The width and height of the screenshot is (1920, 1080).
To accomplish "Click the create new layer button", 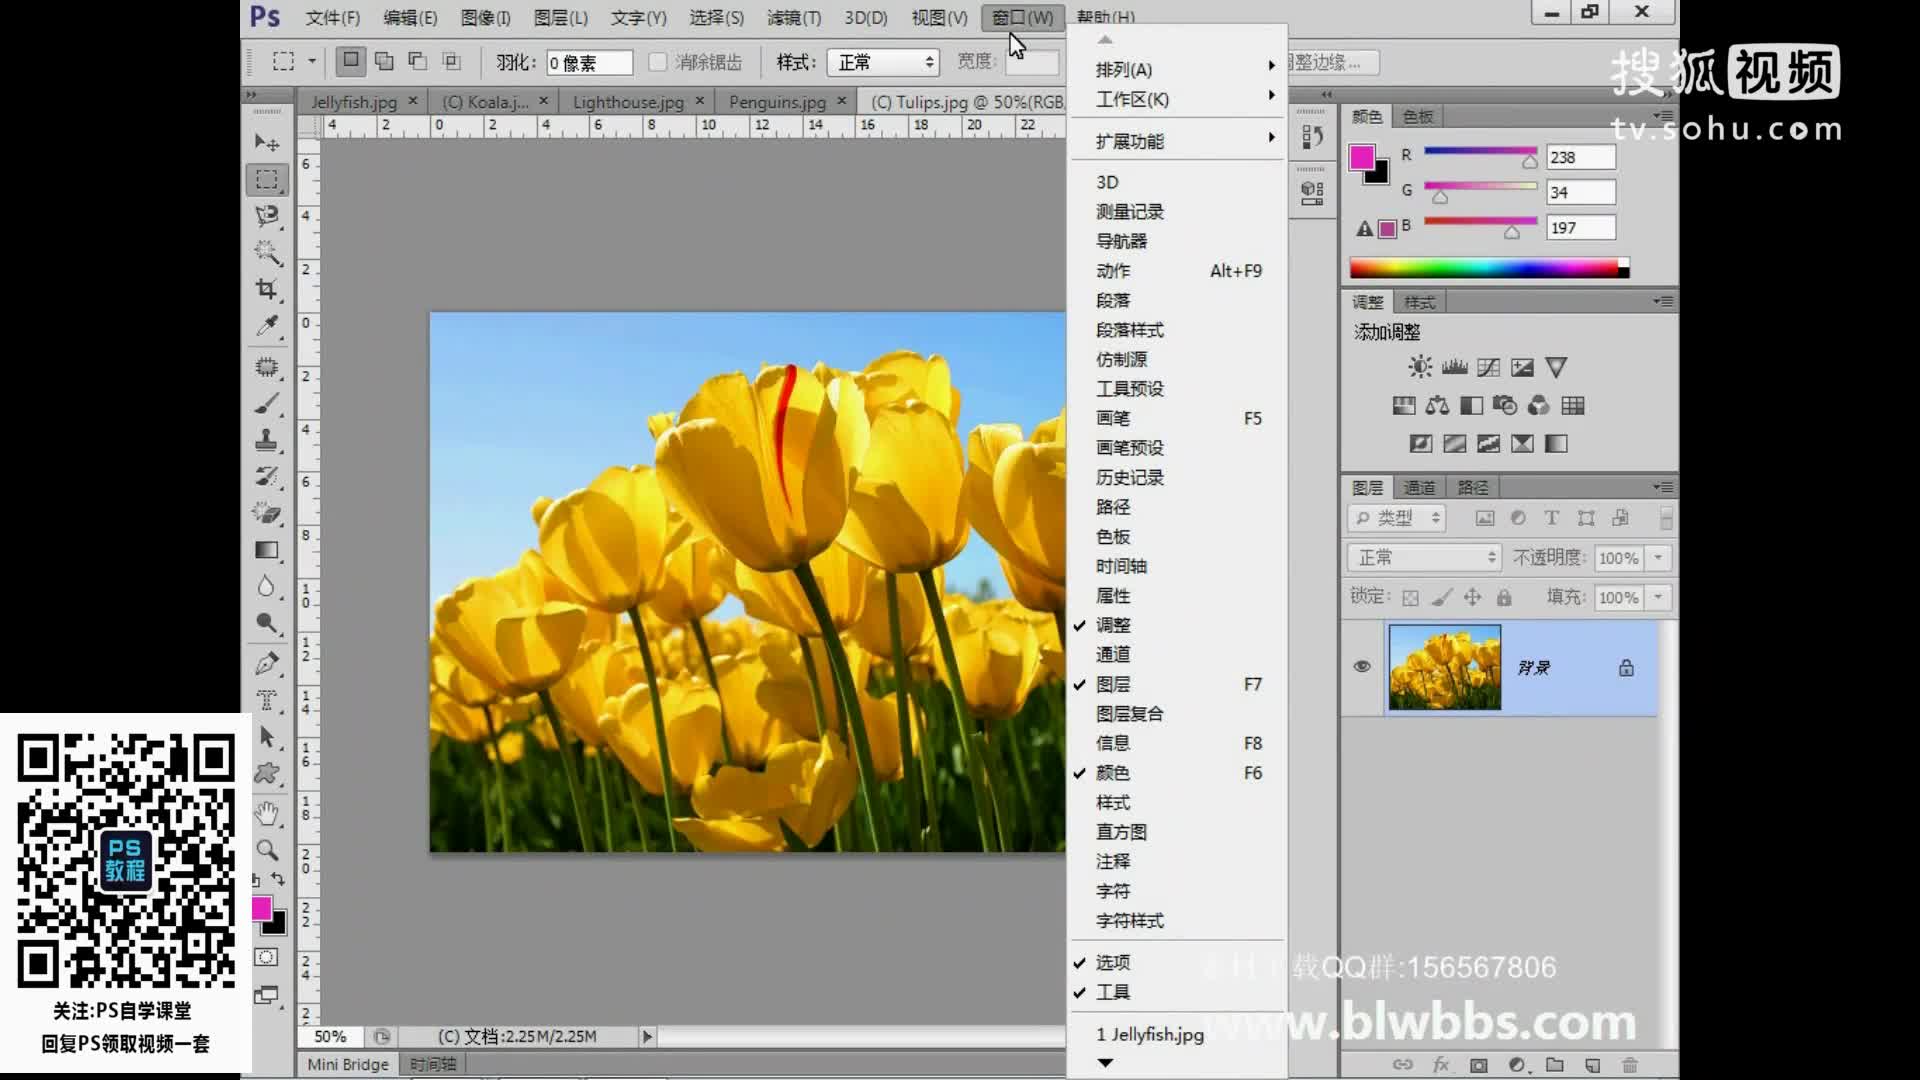I will 1592,1065.
